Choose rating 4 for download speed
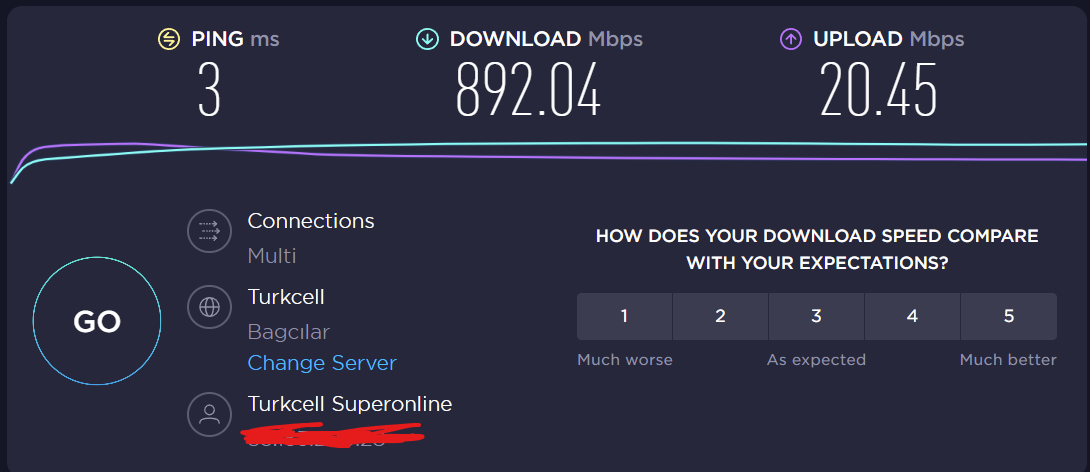 (x=912, y=317)
